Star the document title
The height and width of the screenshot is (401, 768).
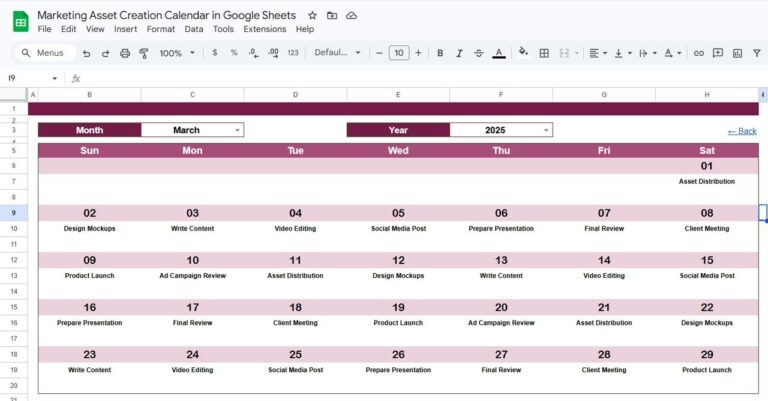click(312, 15)
